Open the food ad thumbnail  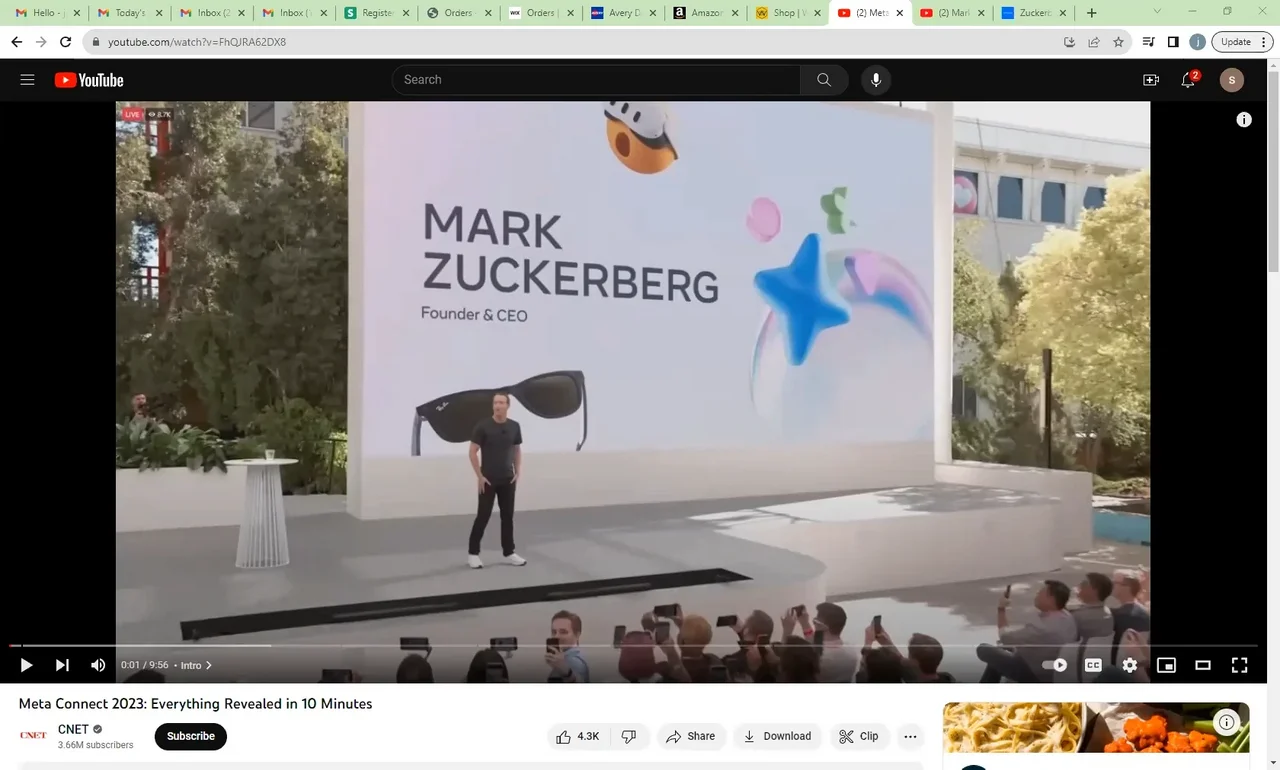click(1096, 727)
